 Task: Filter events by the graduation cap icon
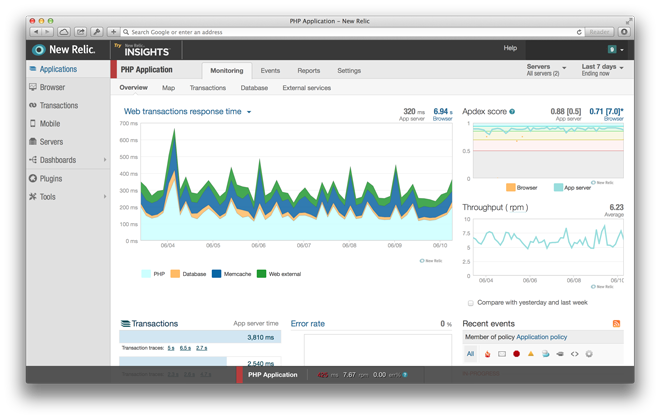560,354
